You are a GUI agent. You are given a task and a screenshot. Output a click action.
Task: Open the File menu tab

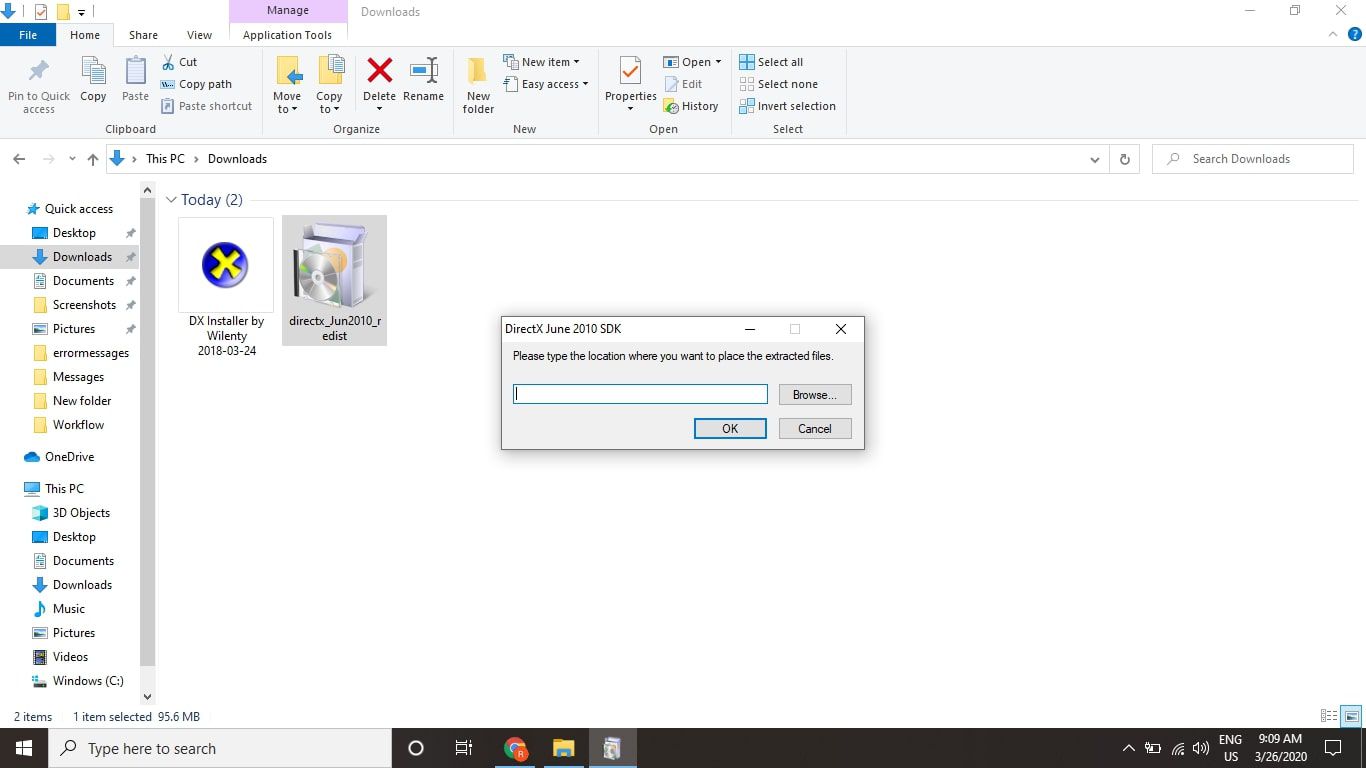pyautogui.click(x=28, y=35)
